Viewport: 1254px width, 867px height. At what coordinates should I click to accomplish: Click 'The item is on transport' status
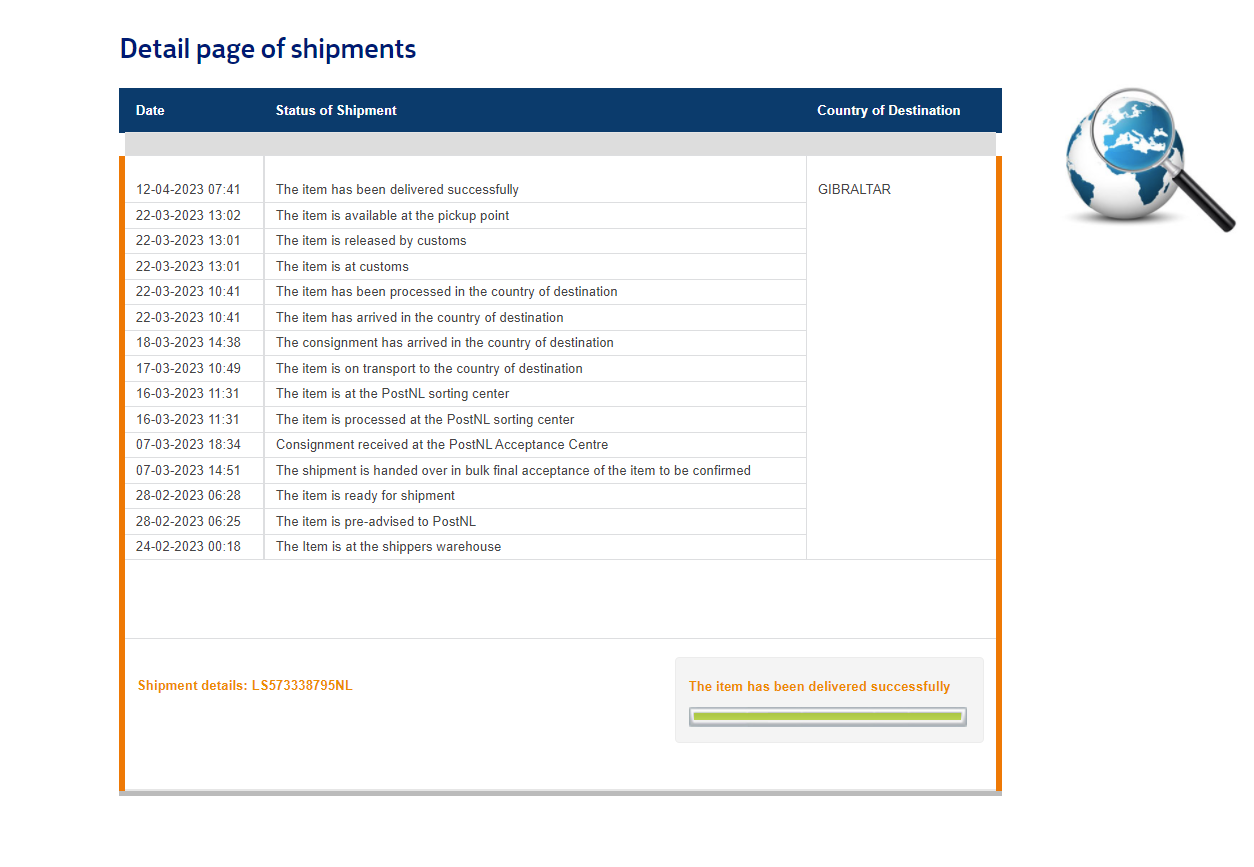[429, 369]
